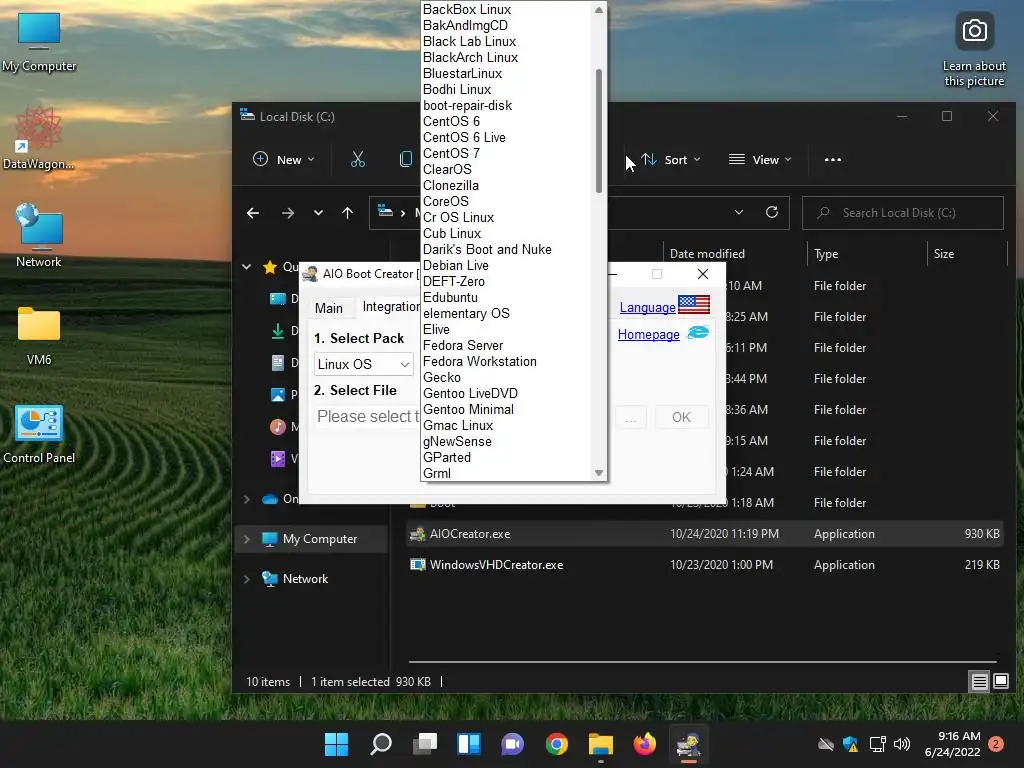Switch Explorer to details view icon

click(x=979, y=682)
